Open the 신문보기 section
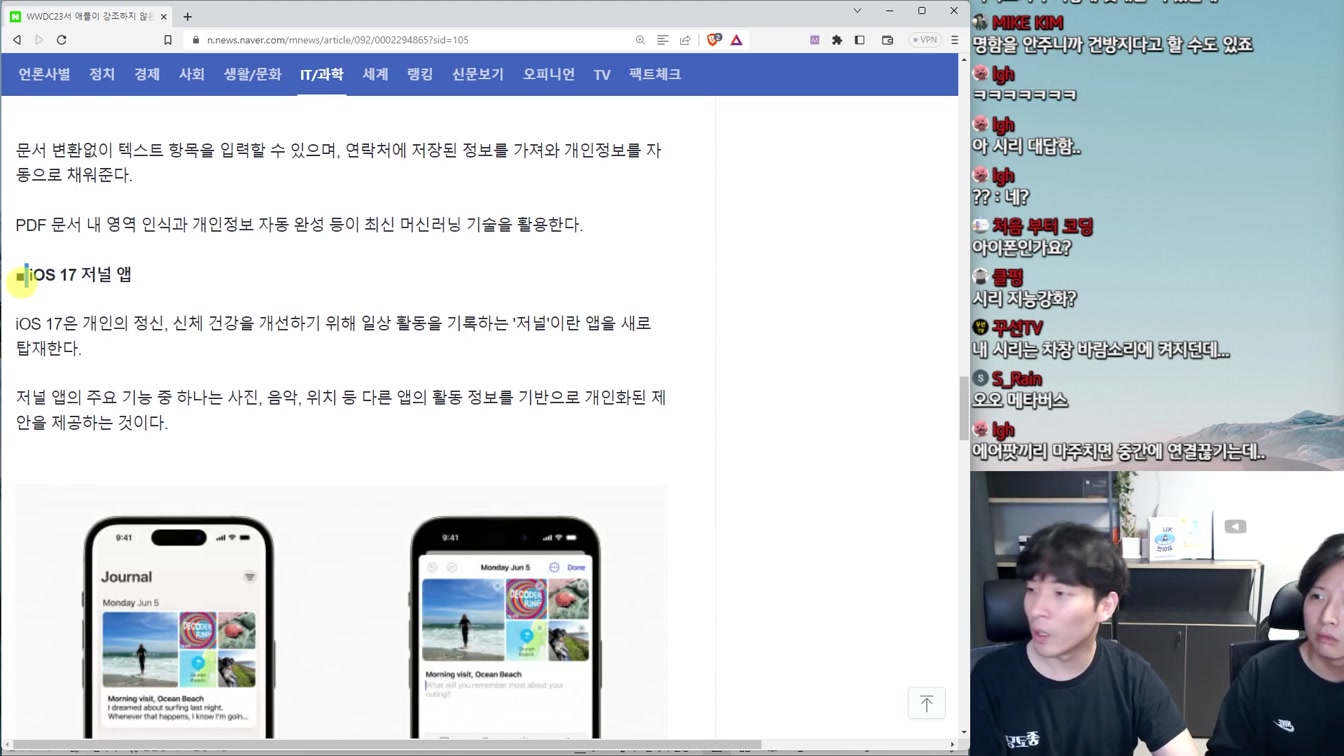 click(478, 74)
